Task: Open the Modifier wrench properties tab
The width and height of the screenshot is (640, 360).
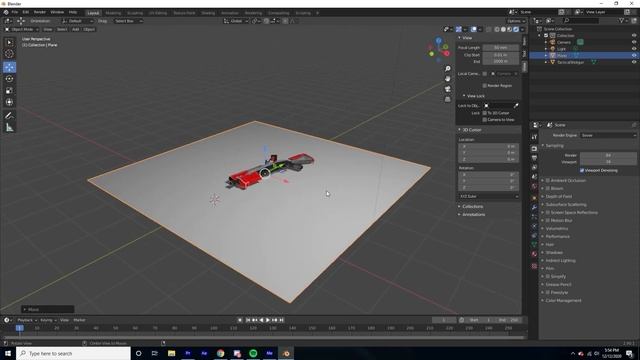Action: pyautogui.click(x=534, y=207)
